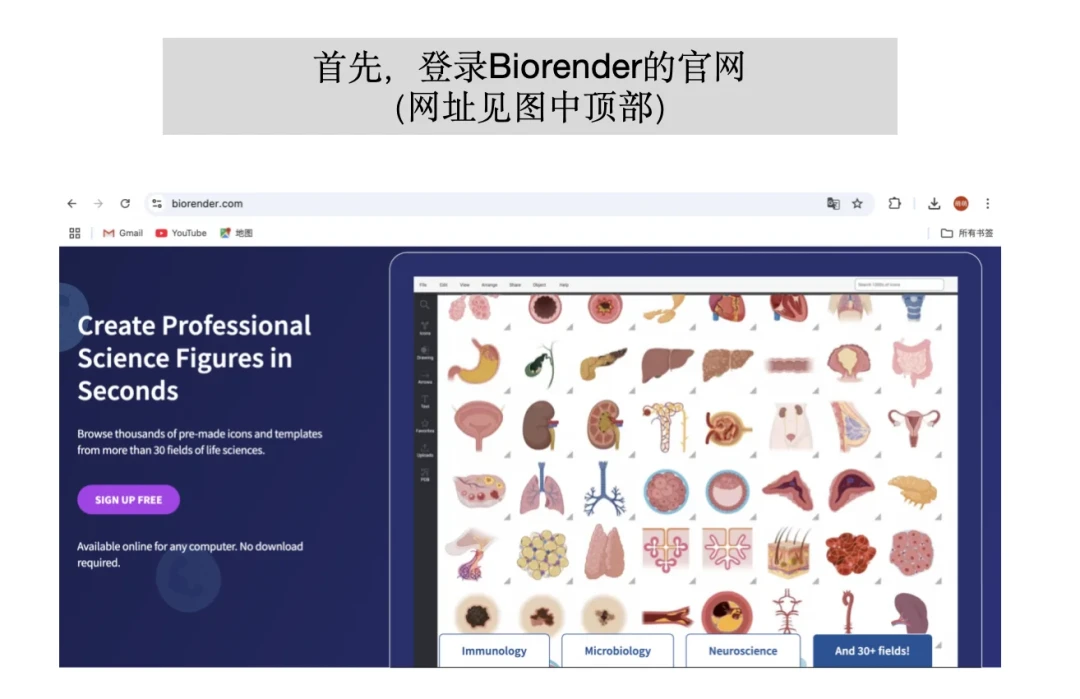Open the Edit menu in BioRender editor
Image resolution: width=1080 pixels, height=699 pixels.
(444, 285)
